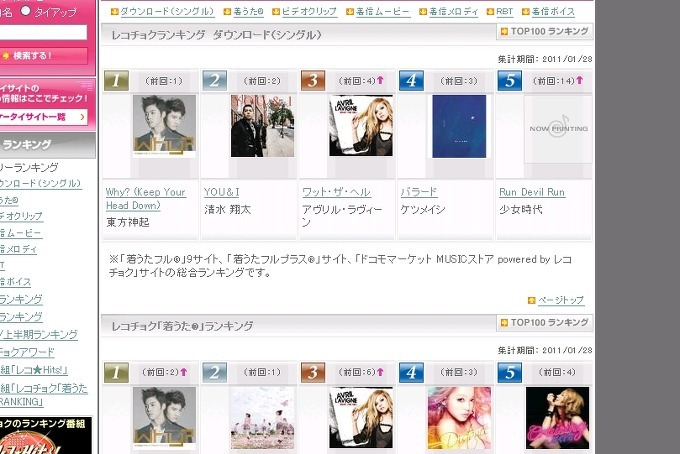This screenshot has height=454, width=680.
Task: Click the rank 2 badge in download ranking
Action: click(x=215, y=81)
